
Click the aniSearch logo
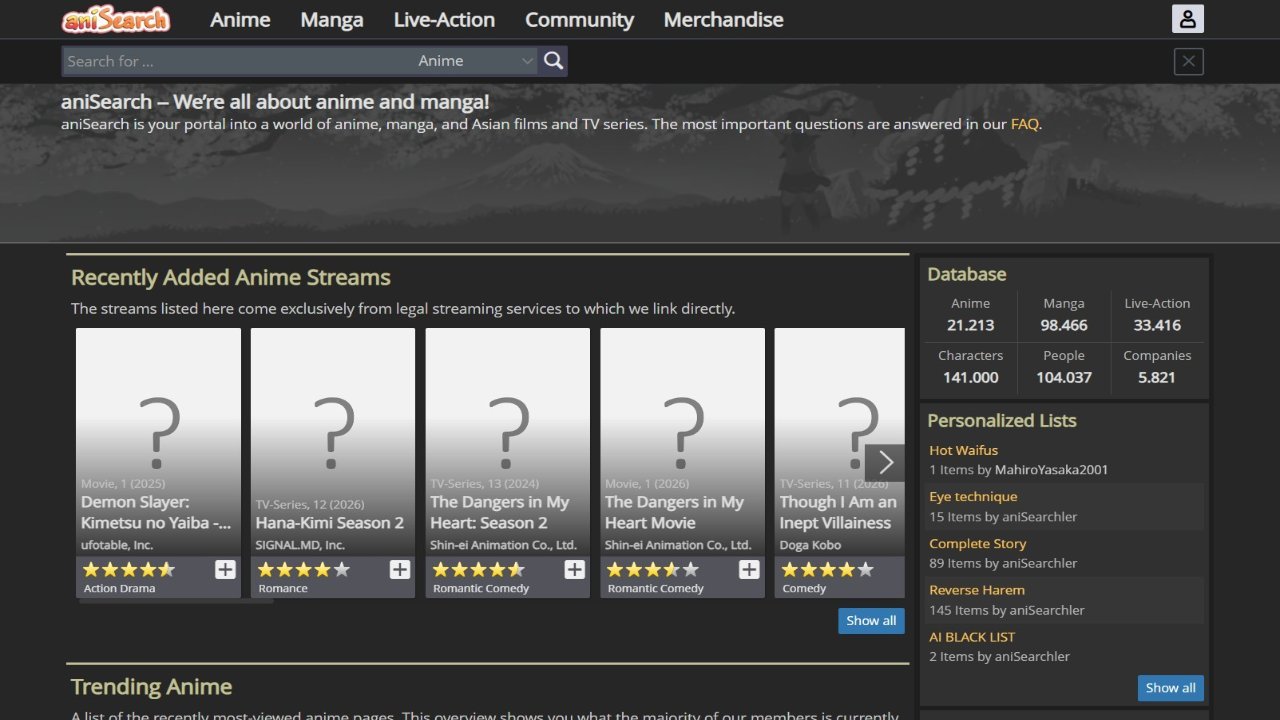tap(116, 19)
